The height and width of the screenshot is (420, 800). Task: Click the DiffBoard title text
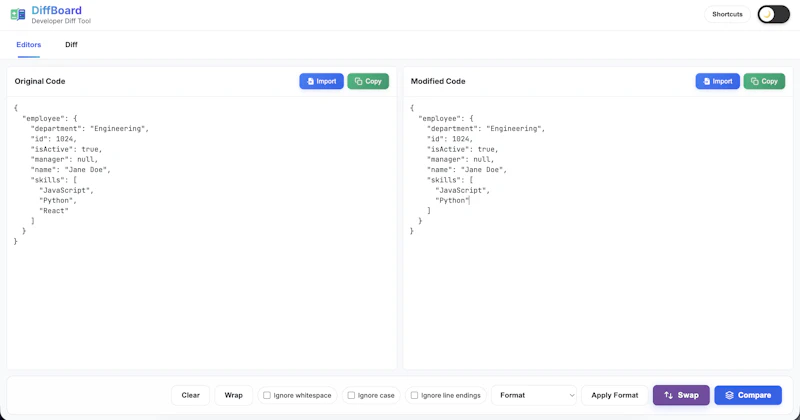pos(57,10)
